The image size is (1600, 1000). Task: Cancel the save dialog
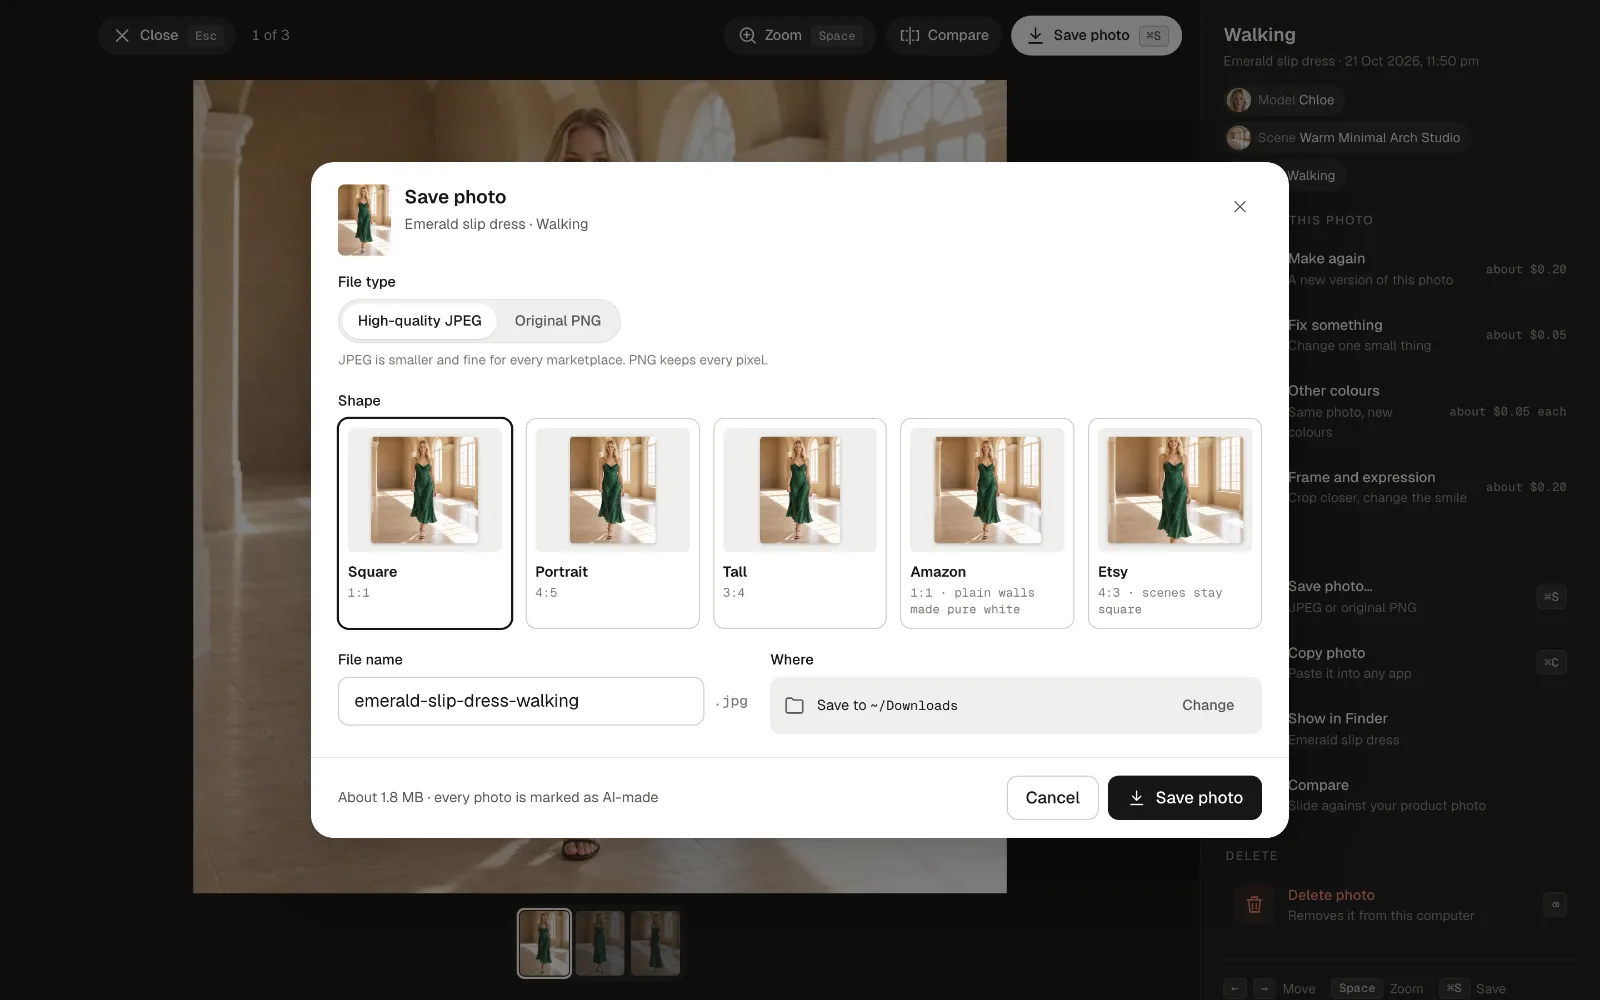(x=1052, y=798)
